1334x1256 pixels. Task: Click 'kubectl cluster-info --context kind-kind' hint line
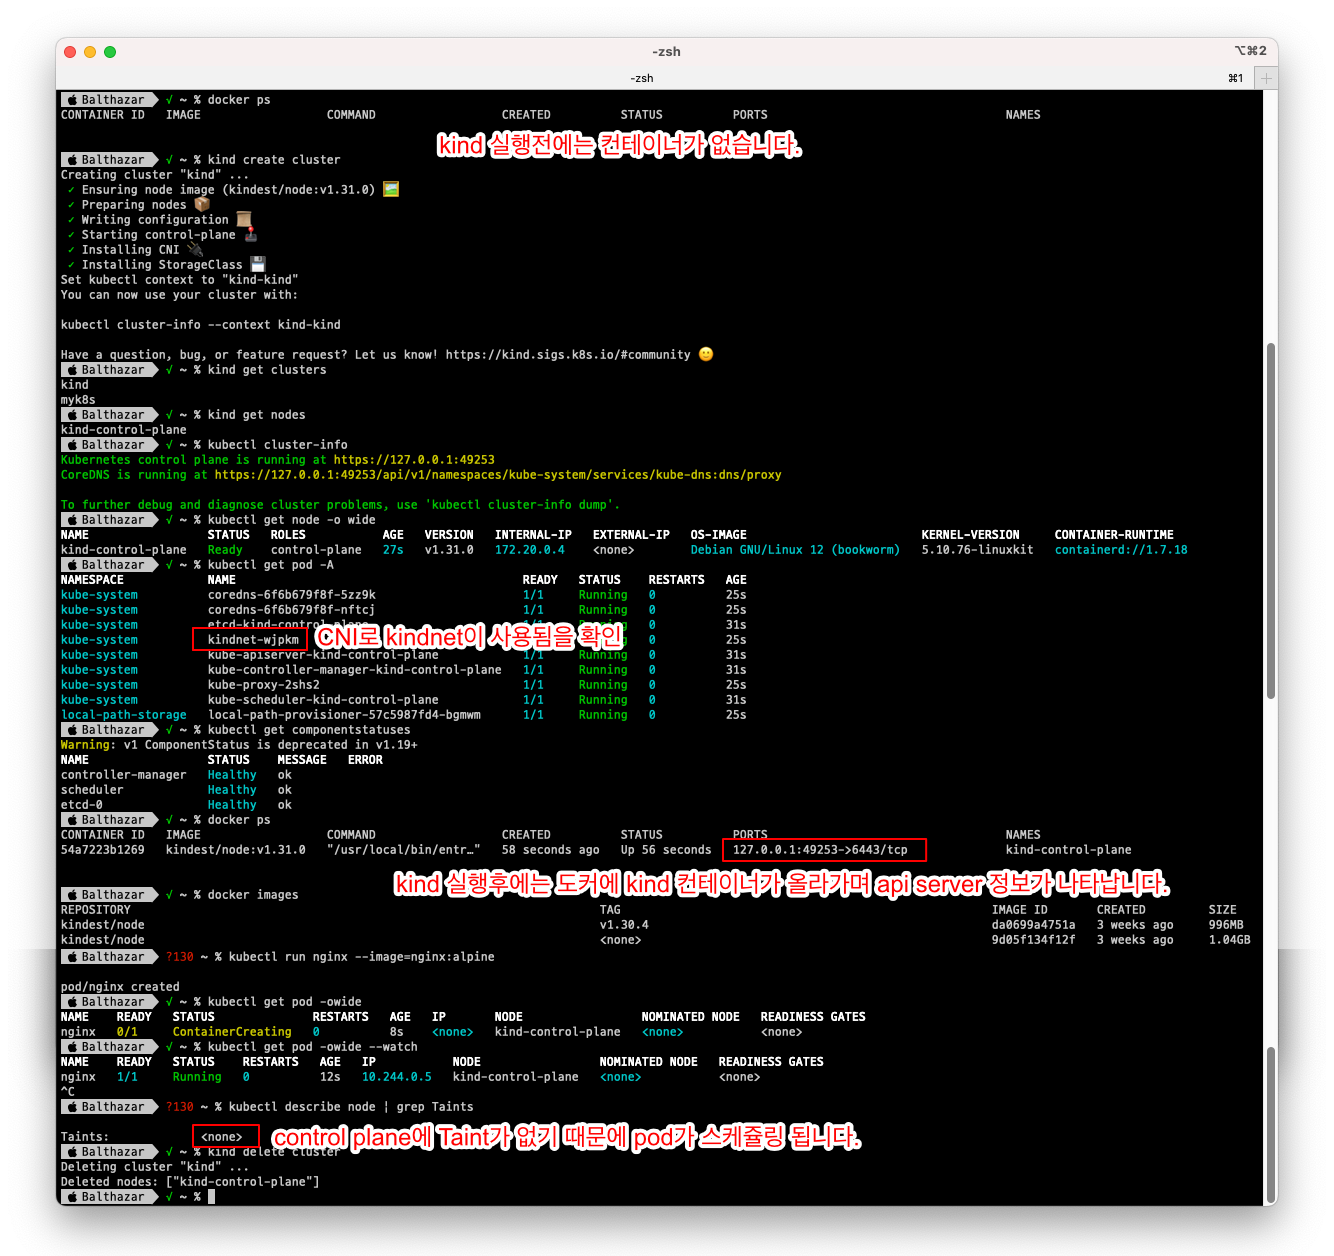(201, 325)
